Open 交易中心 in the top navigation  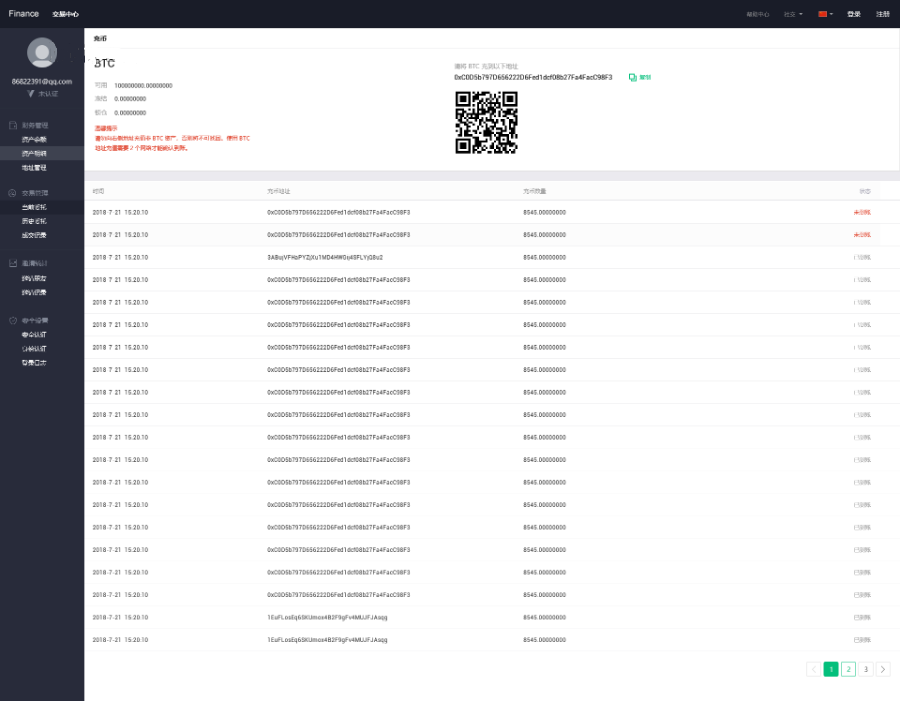coord(66,14)
